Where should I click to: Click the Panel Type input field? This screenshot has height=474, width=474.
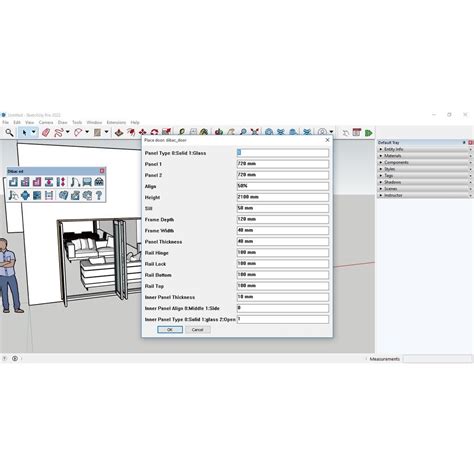[x=283, y=153]
